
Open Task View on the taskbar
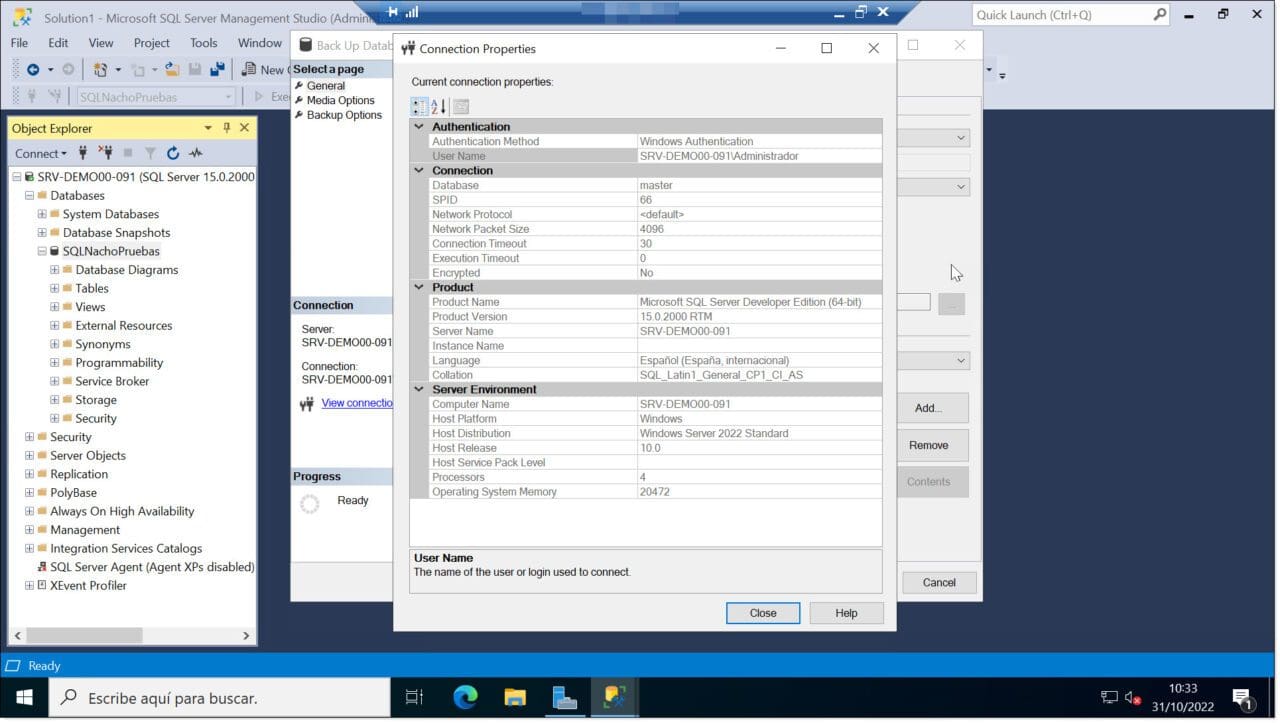tap(414, 697)
